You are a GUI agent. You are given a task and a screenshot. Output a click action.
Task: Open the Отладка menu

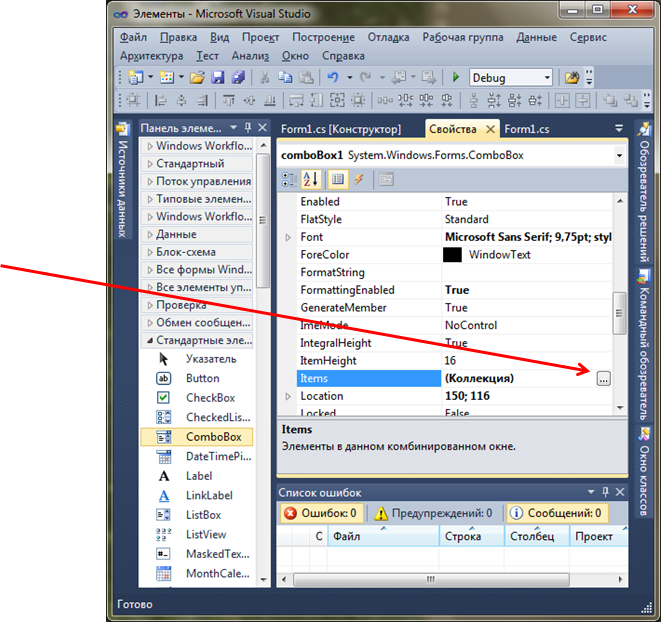click(x=388, y=37)
